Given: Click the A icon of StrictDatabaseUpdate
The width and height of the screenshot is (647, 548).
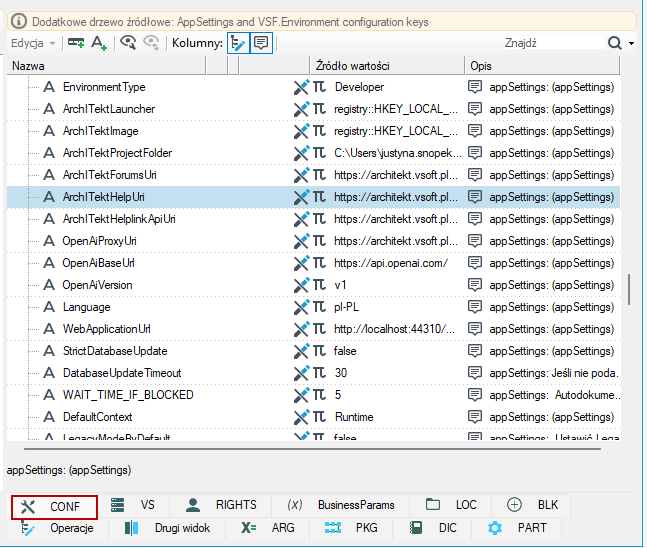Looking at the screenshot, I should 49,351.
